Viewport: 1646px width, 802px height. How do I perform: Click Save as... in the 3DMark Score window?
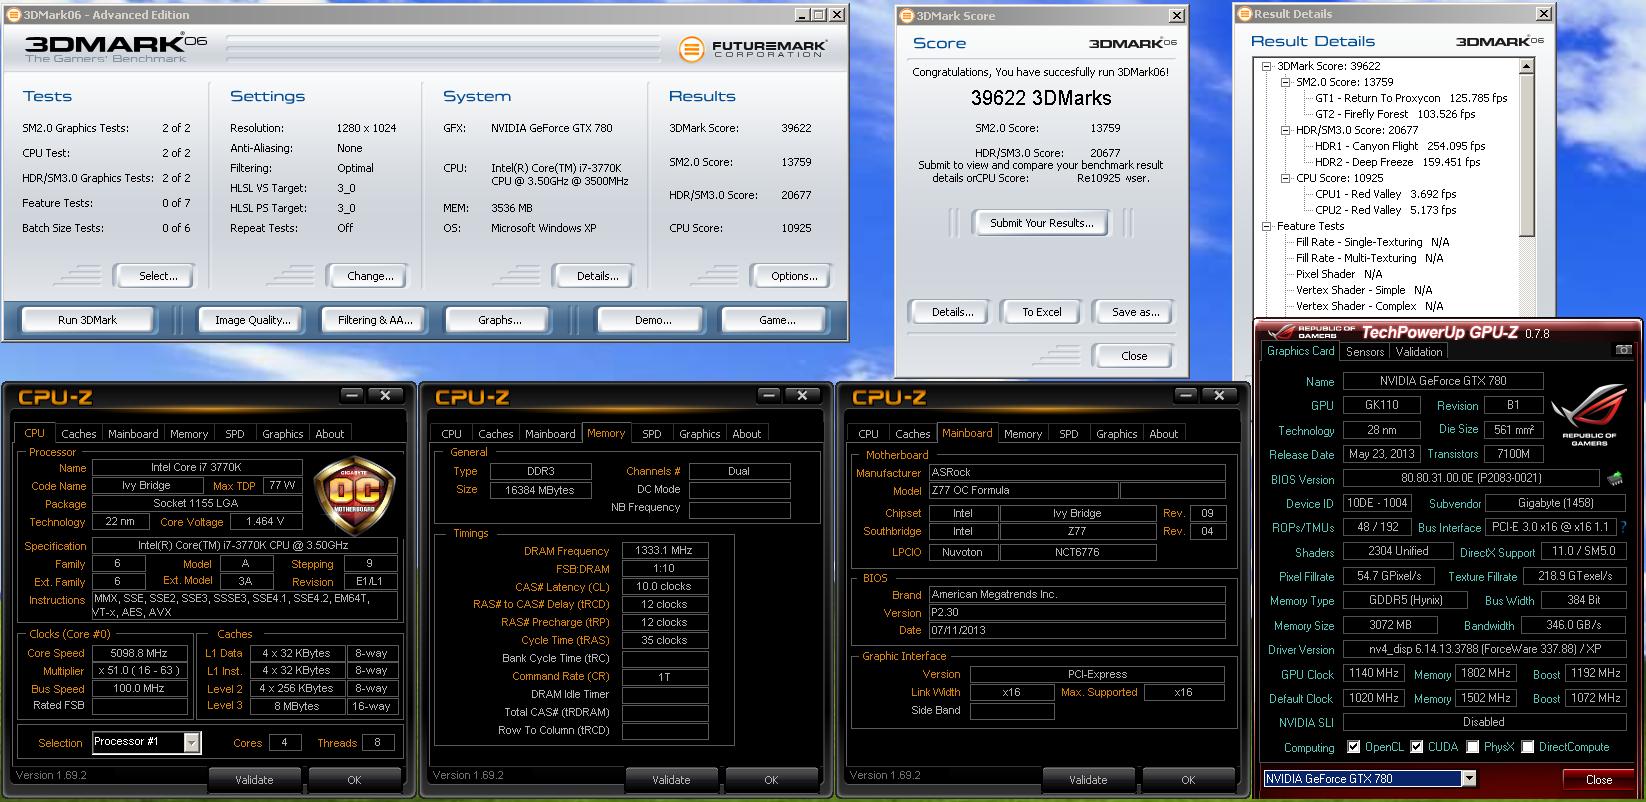click(1135, 312)
